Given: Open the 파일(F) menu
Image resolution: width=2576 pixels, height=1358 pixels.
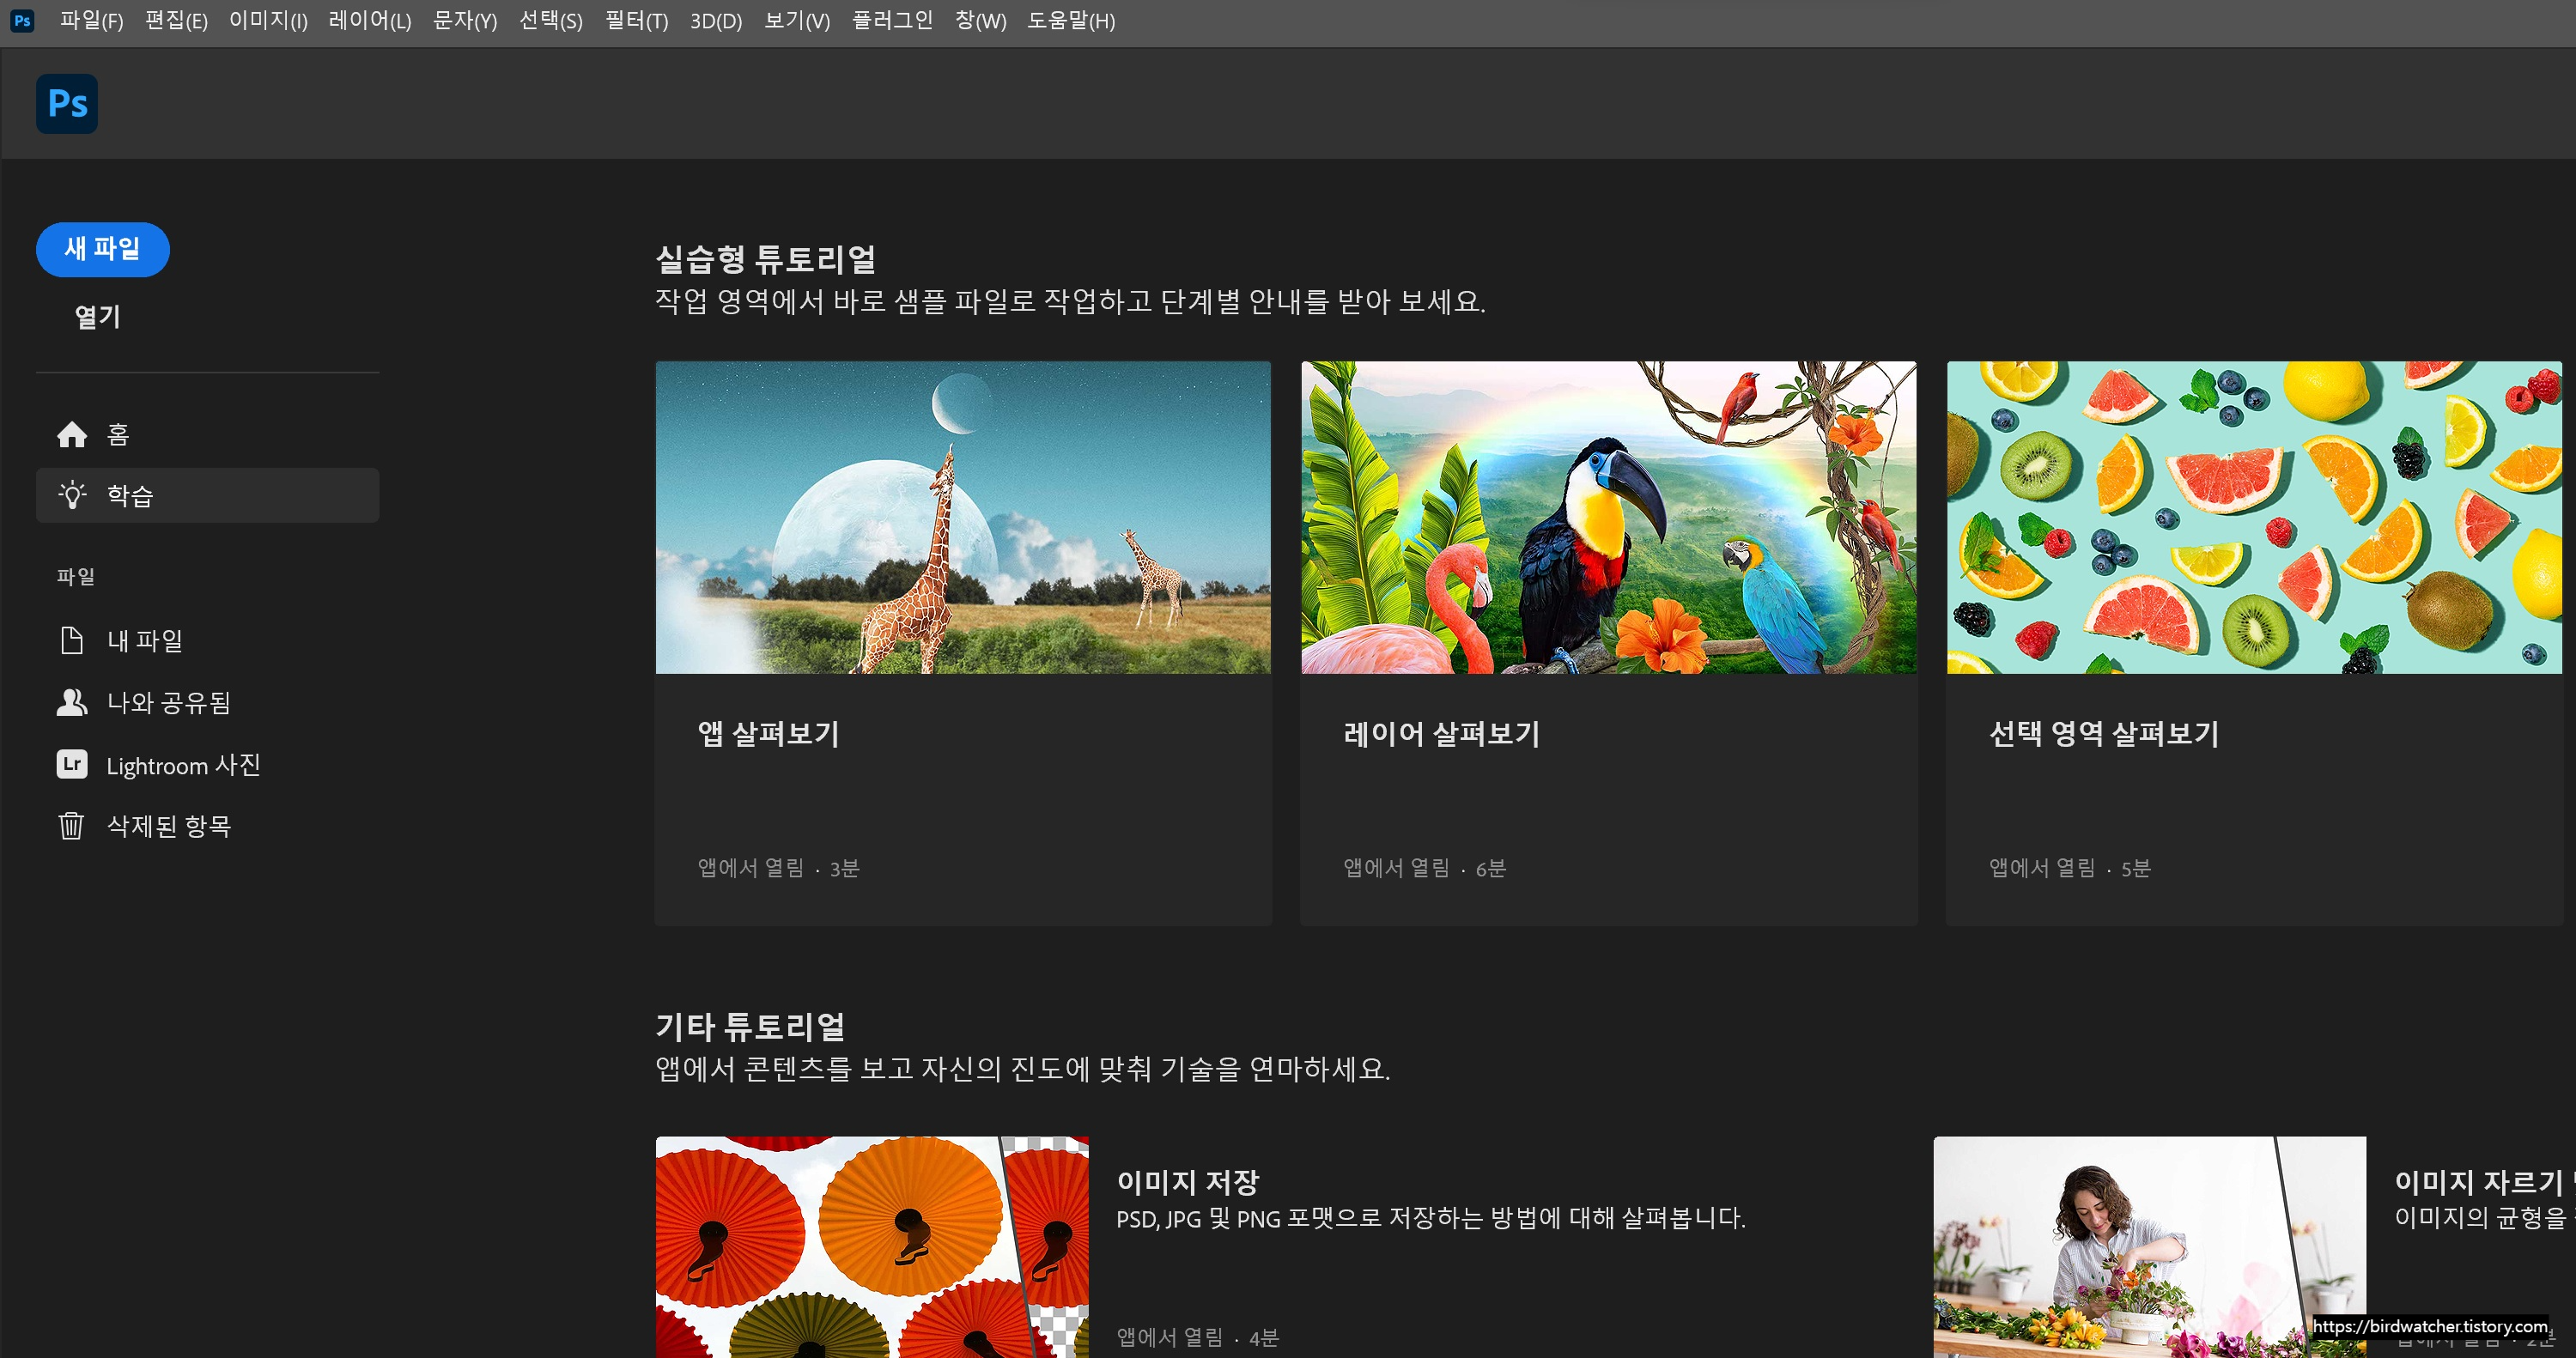Looking at the screenshot, I should (x=91, y=20).
